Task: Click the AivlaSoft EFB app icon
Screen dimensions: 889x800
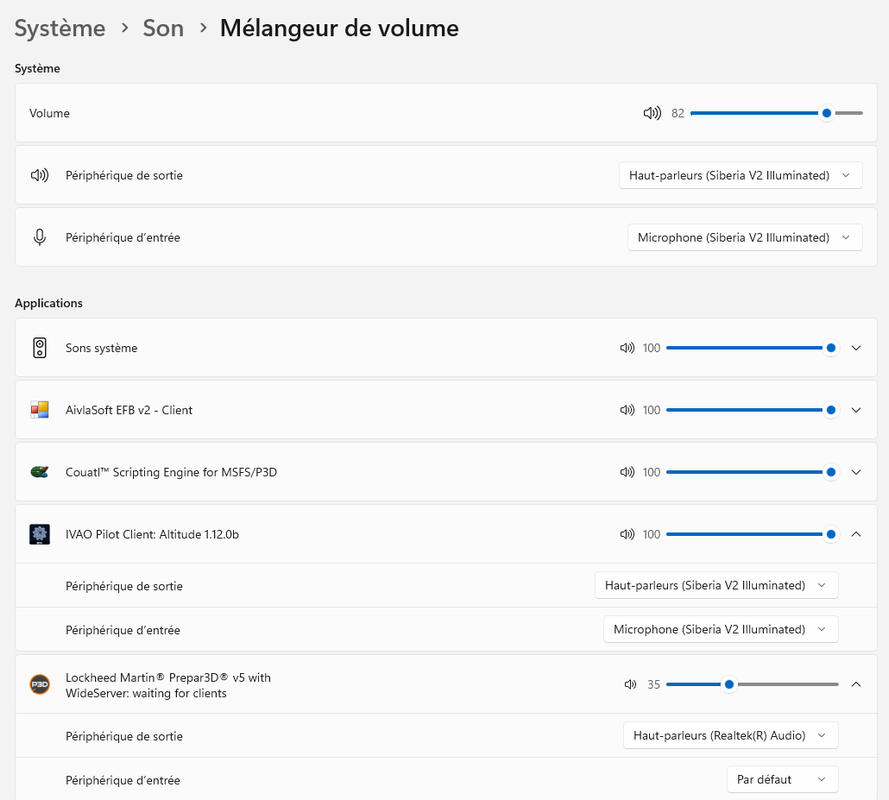Action: point(40,410)
